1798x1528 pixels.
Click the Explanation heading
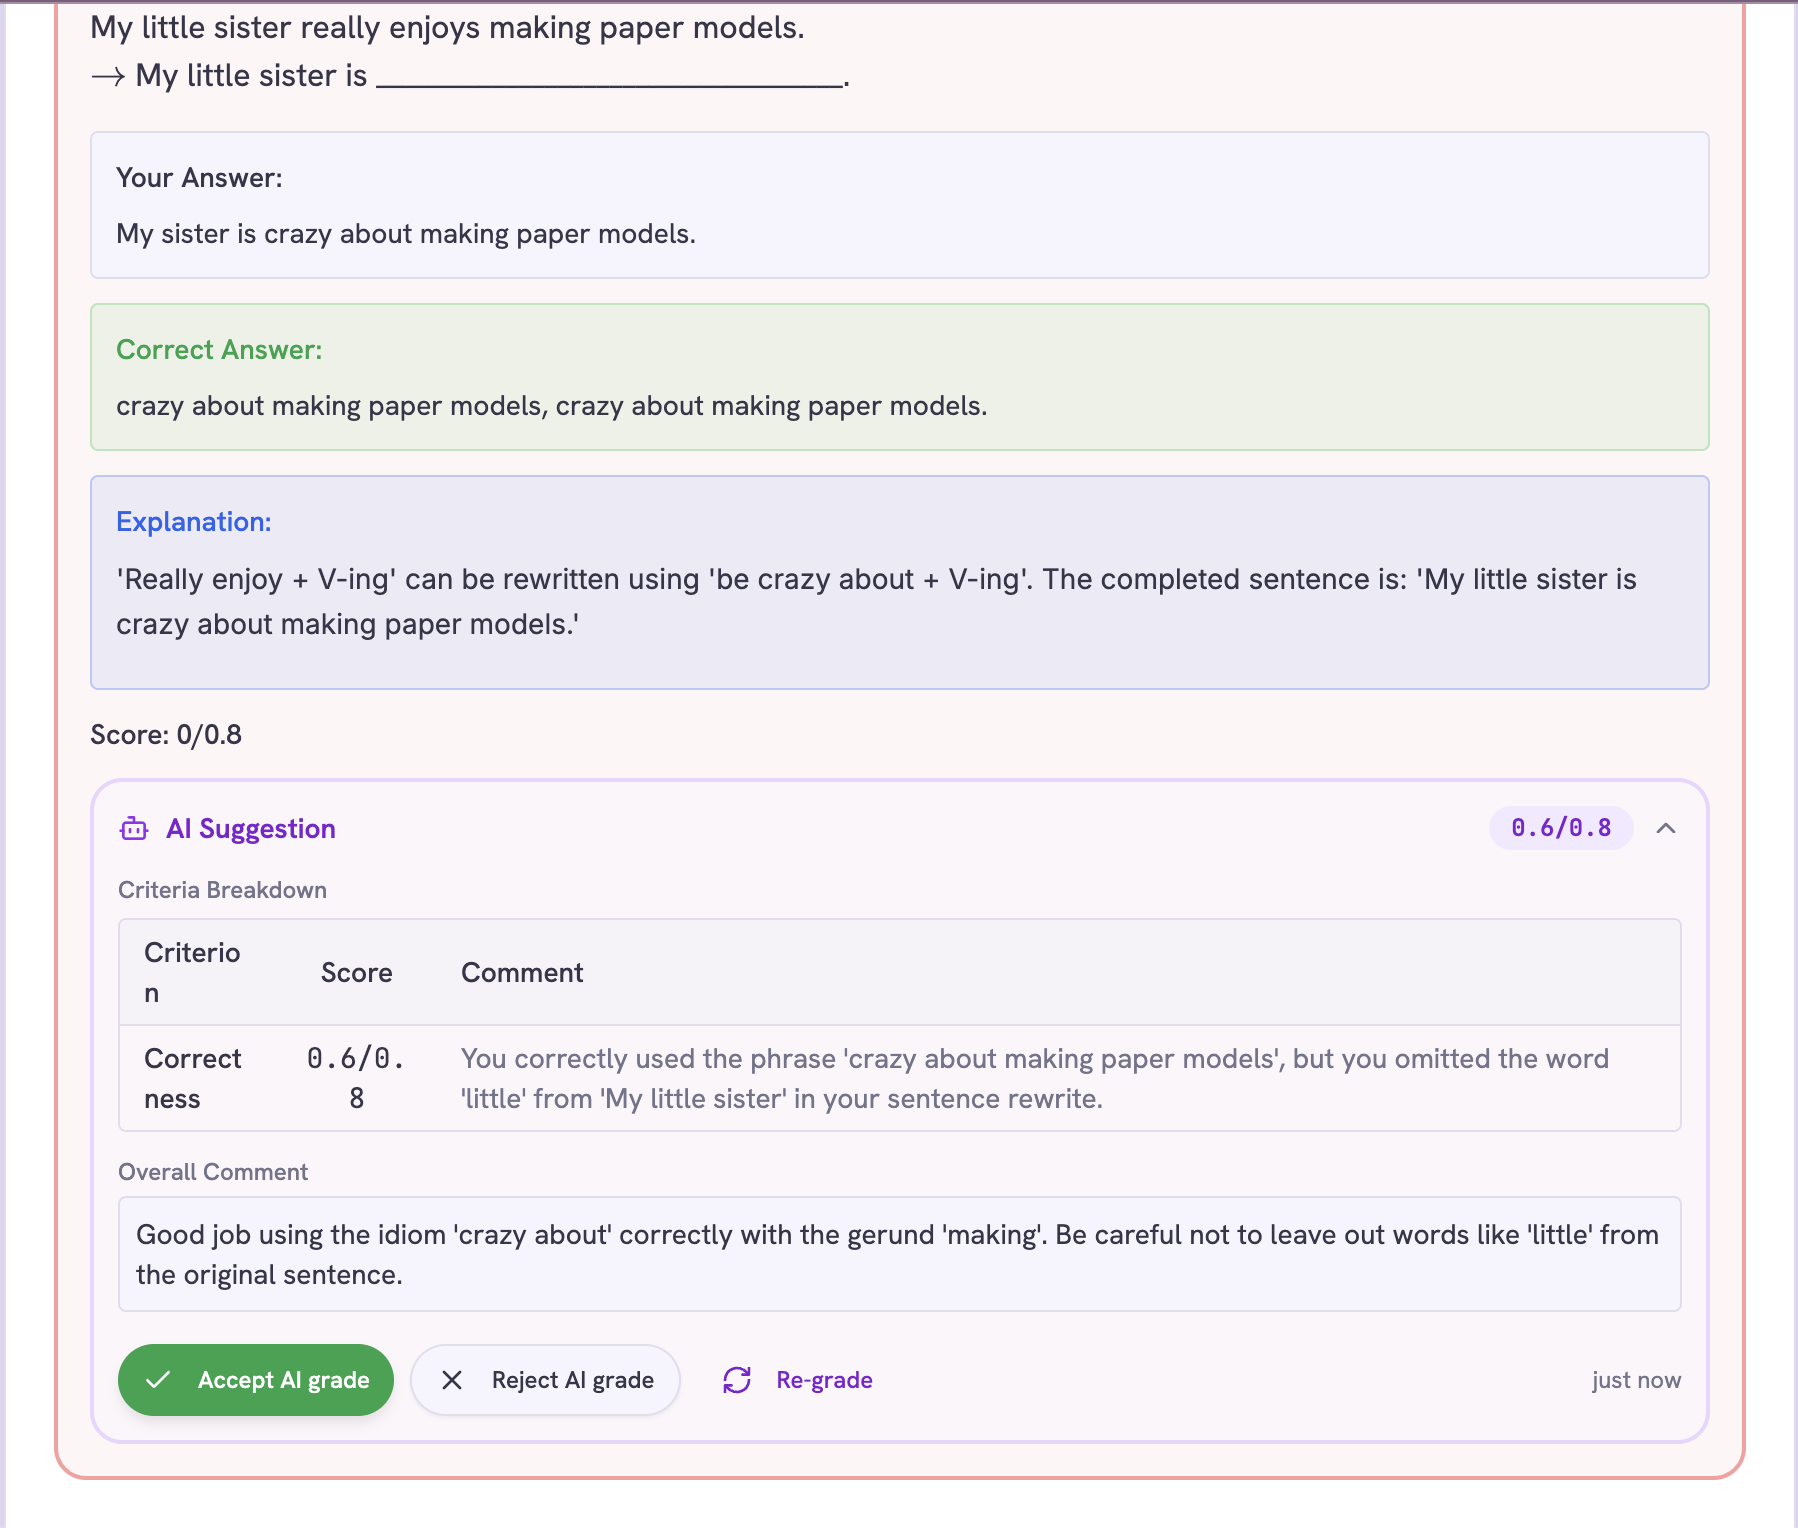pos(194,522)
